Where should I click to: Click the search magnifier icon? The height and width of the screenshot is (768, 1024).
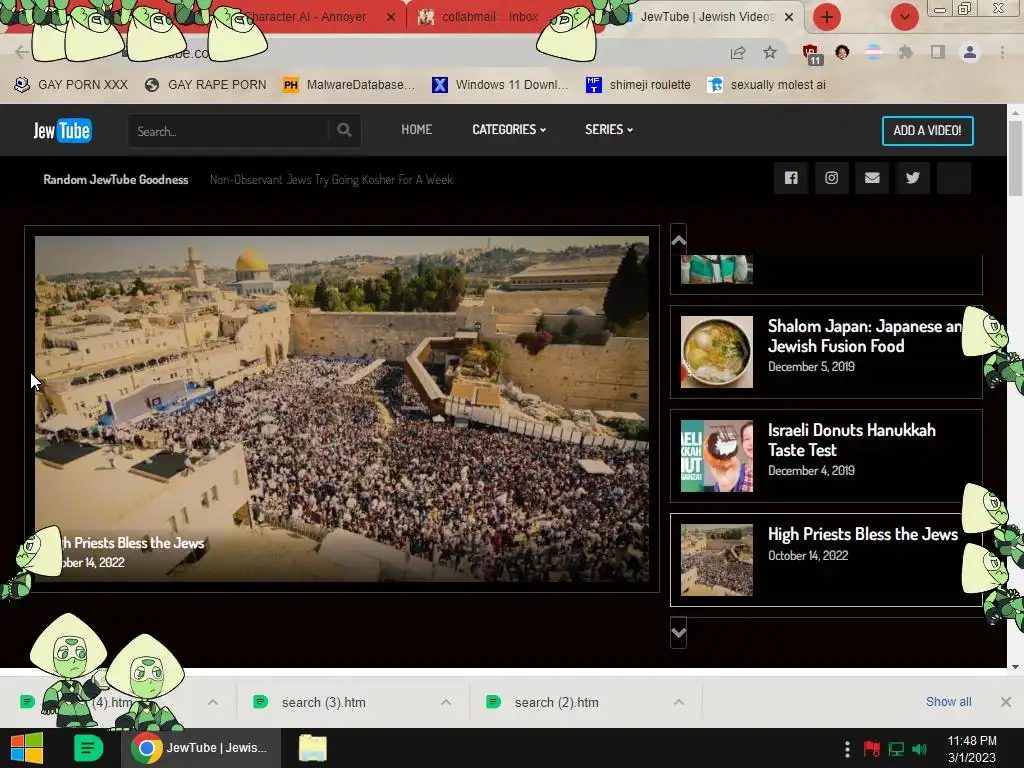(344, 131)
